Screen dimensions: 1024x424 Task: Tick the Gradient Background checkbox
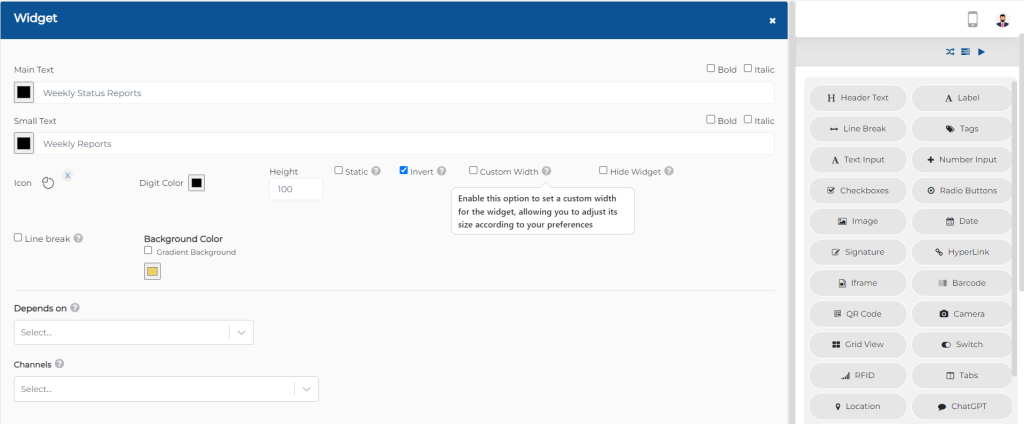(x=148, y=250)
